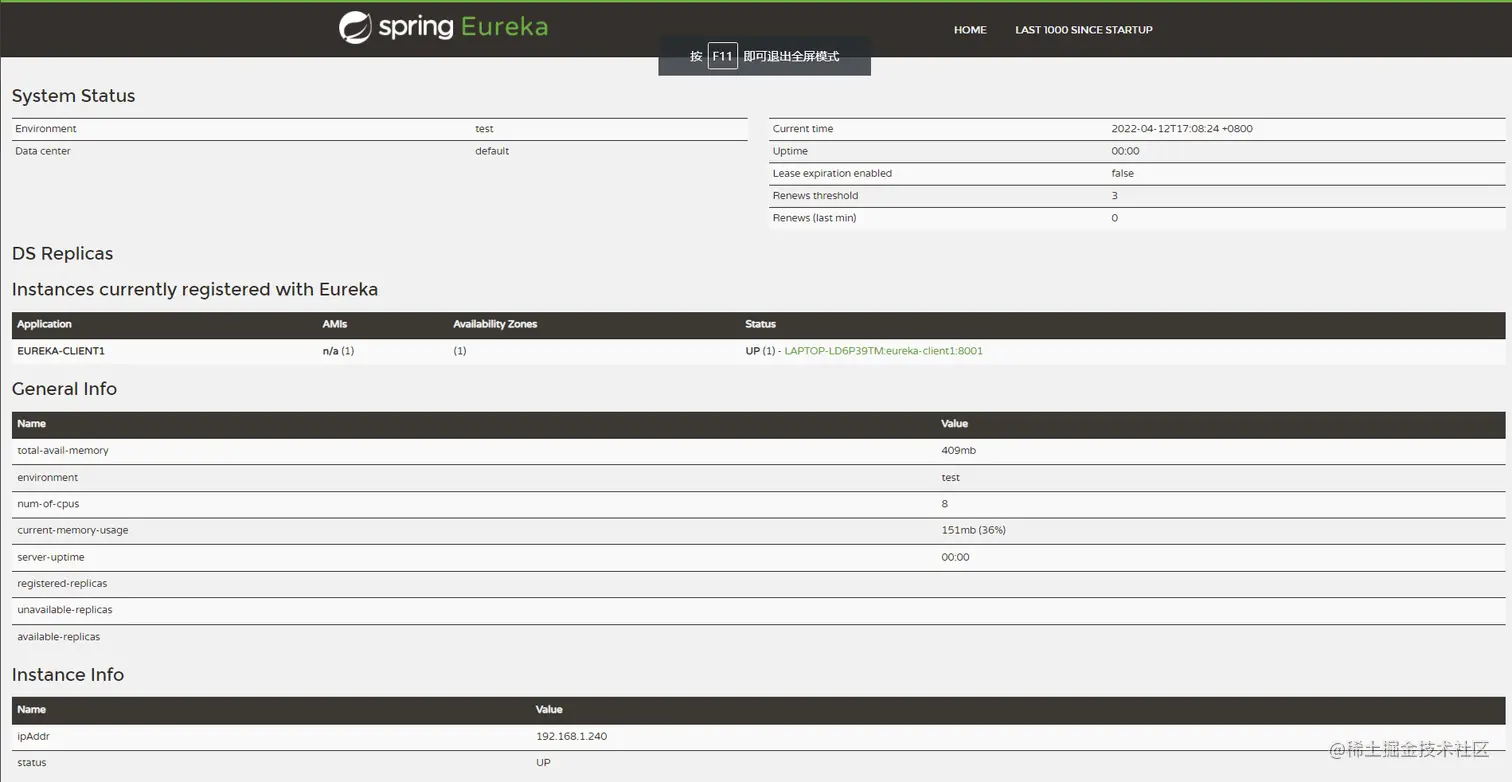
Task: Click the Status column header
Action: pyautogui.click(x=760, y=324)
